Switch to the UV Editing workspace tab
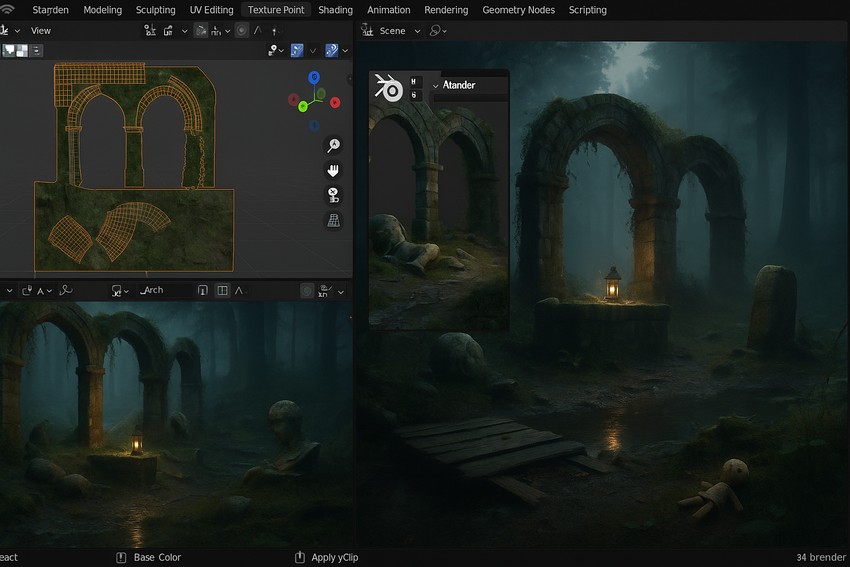Viewport: 850px width, 567px height. point(211,10)
